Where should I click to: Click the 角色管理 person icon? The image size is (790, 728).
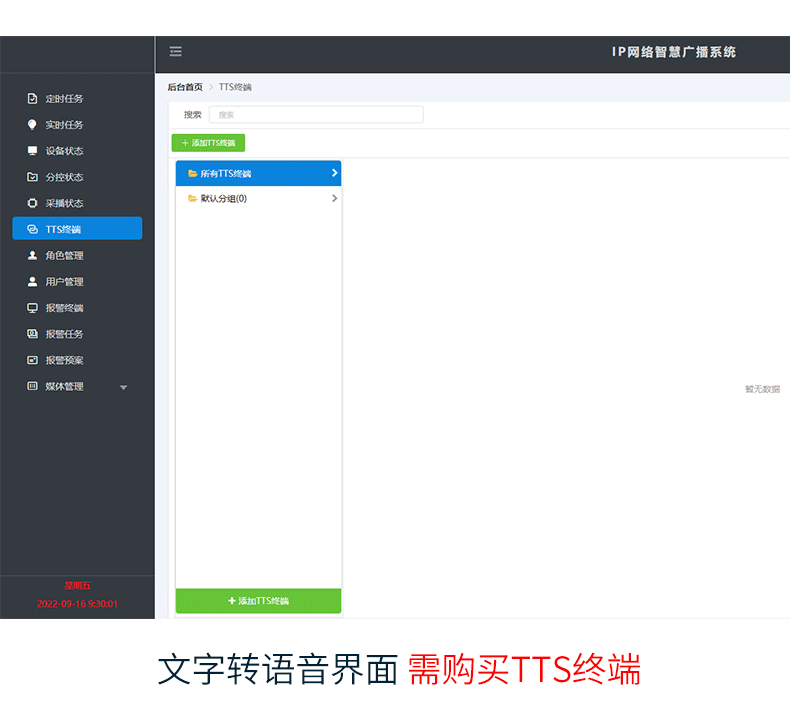coord(32,255)
